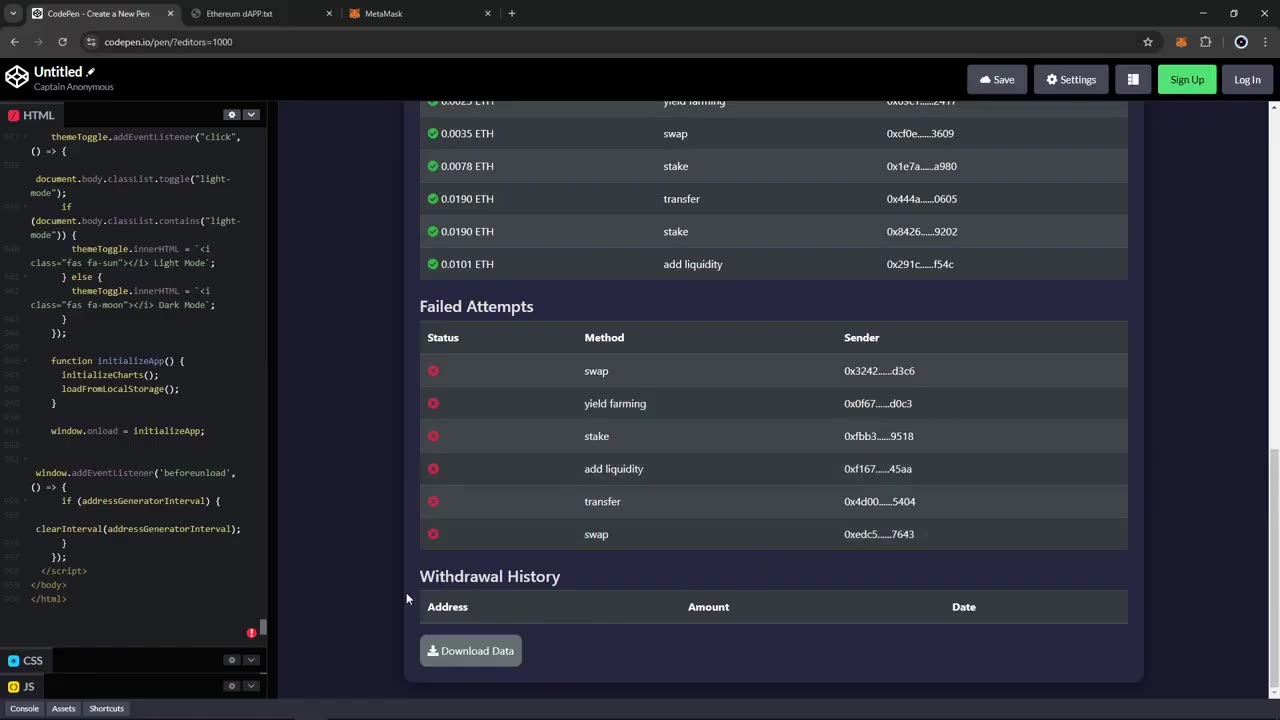Image resolution: width=1280 pixels, height=720 pixels.
Task: Click the red error indicator icon
Action: (x=251, y=633)
